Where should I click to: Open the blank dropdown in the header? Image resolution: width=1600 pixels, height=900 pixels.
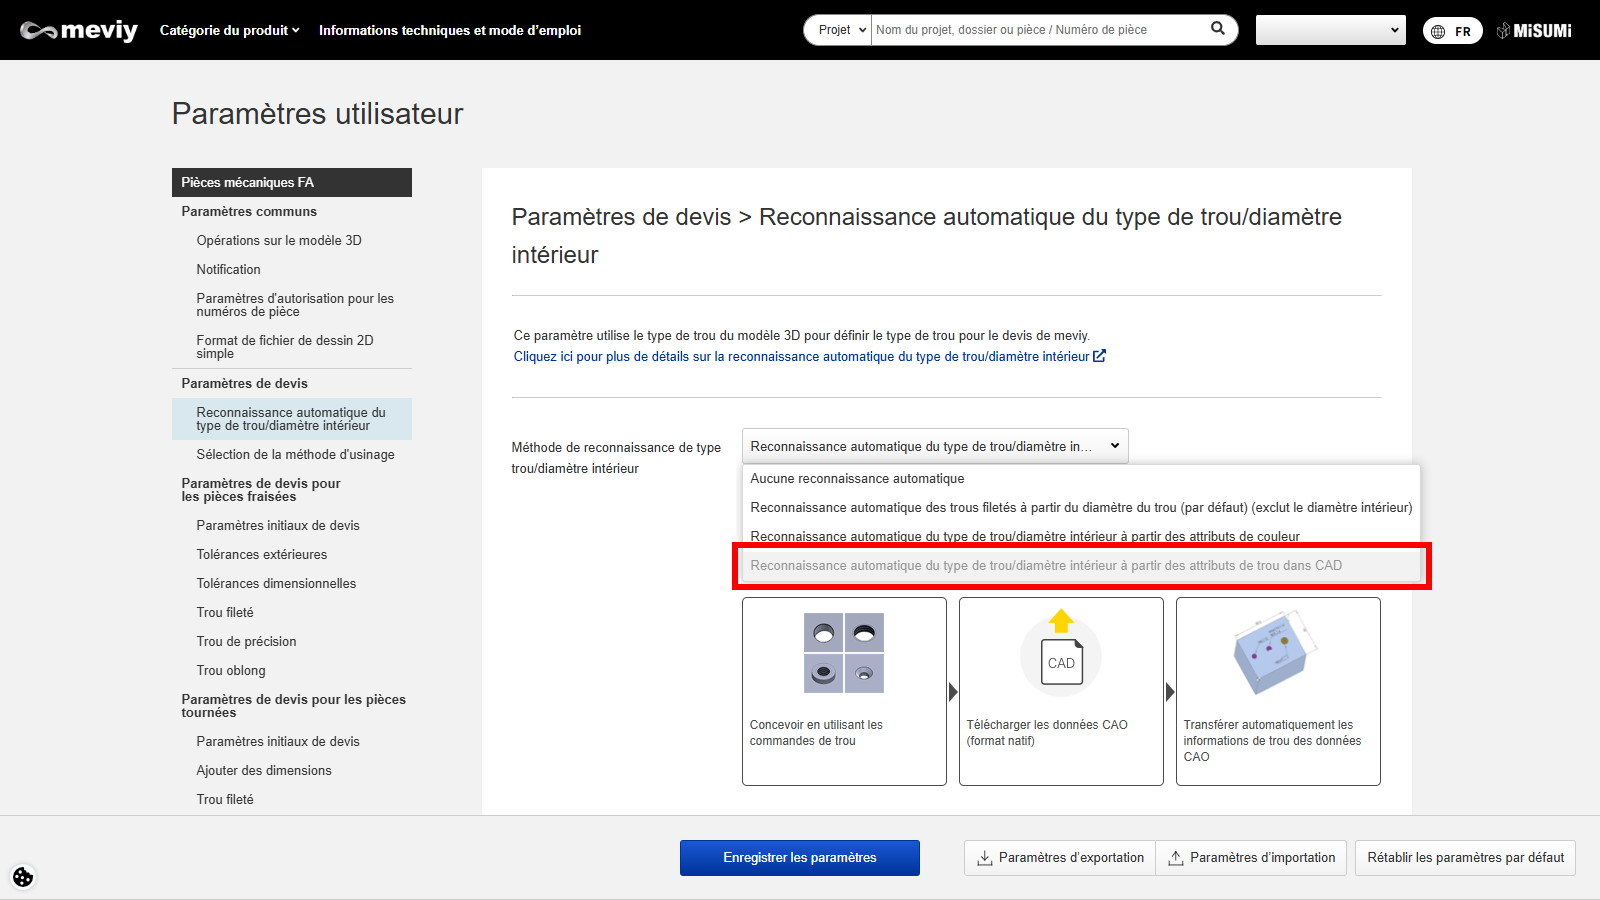click(1330, 30)
